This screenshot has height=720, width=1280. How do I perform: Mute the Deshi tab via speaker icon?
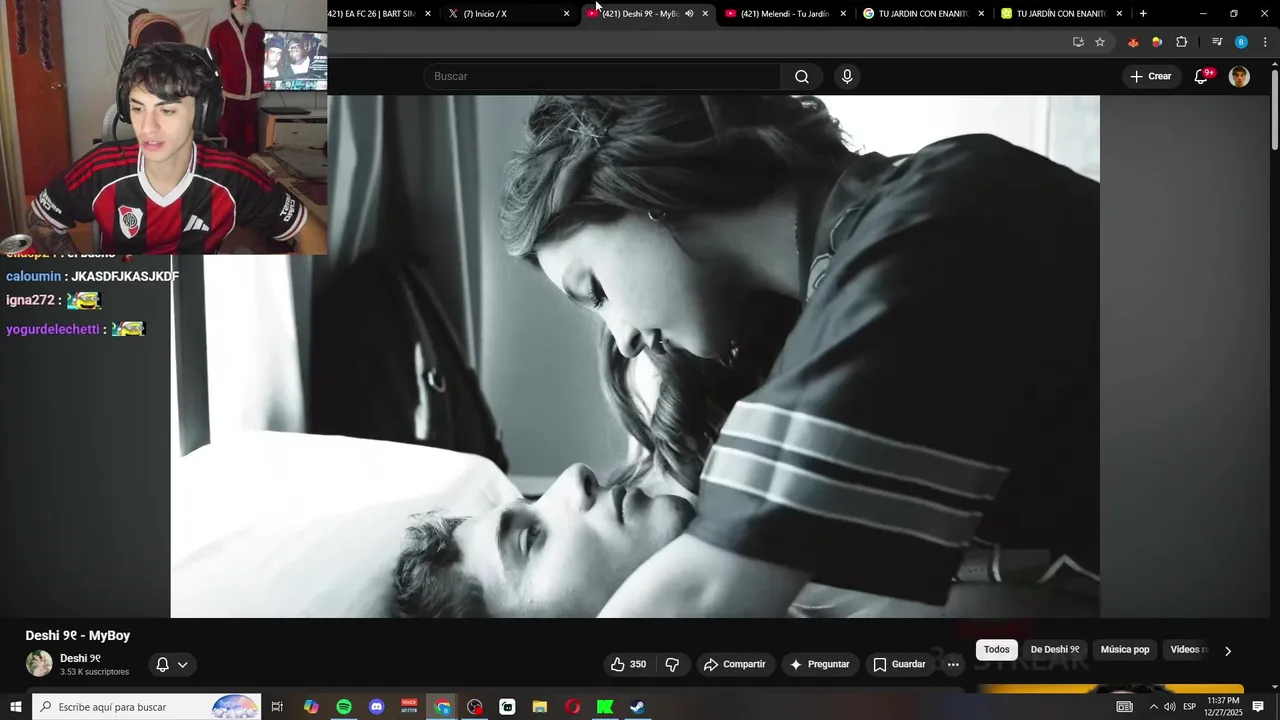[689, 14]
